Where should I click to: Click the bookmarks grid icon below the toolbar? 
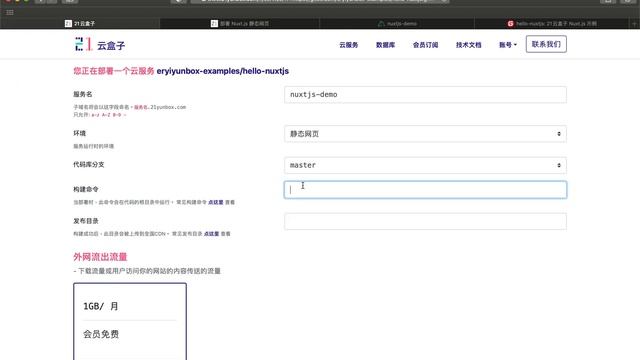pyautogui.click(x=10, y=13)
